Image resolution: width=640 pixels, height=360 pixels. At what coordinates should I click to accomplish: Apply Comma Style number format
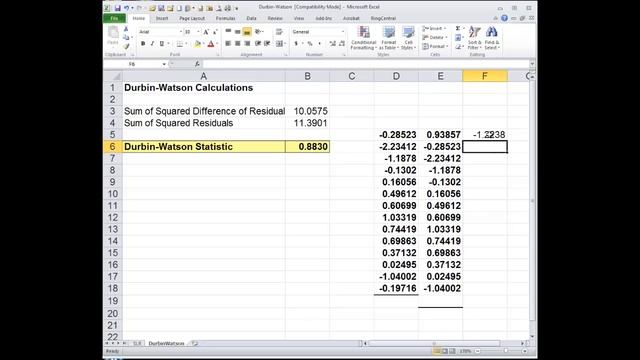(x=319, y=44)
